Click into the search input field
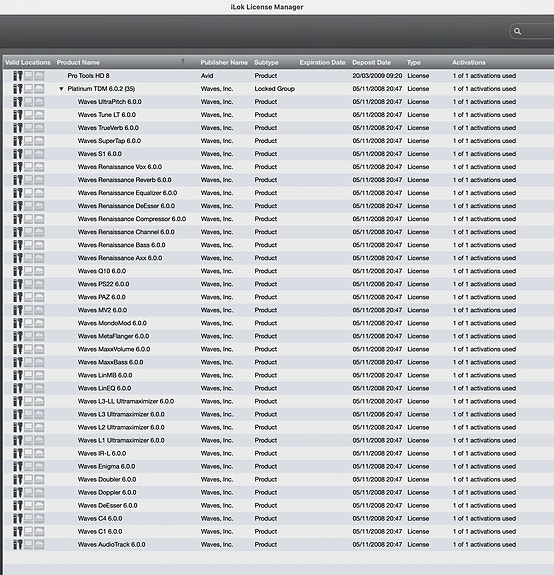Viewport: 554px width, 575px height. tap(537, 32)
